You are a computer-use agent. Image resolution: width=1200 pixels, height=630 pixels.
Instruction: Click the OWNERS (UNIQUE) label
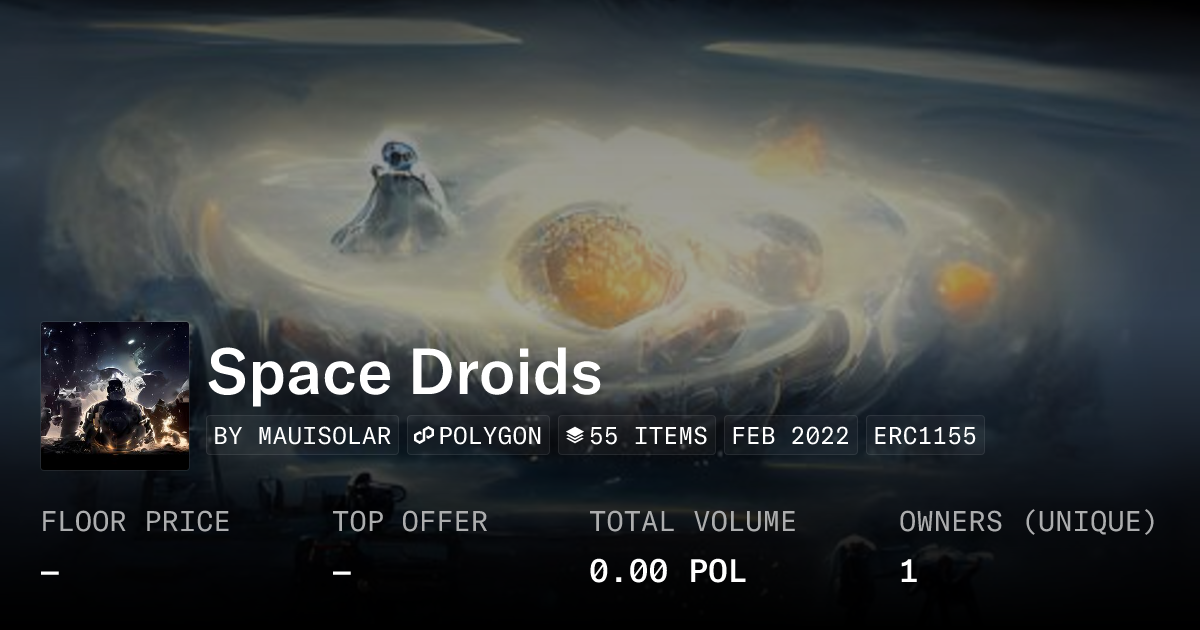[1028, 522]
